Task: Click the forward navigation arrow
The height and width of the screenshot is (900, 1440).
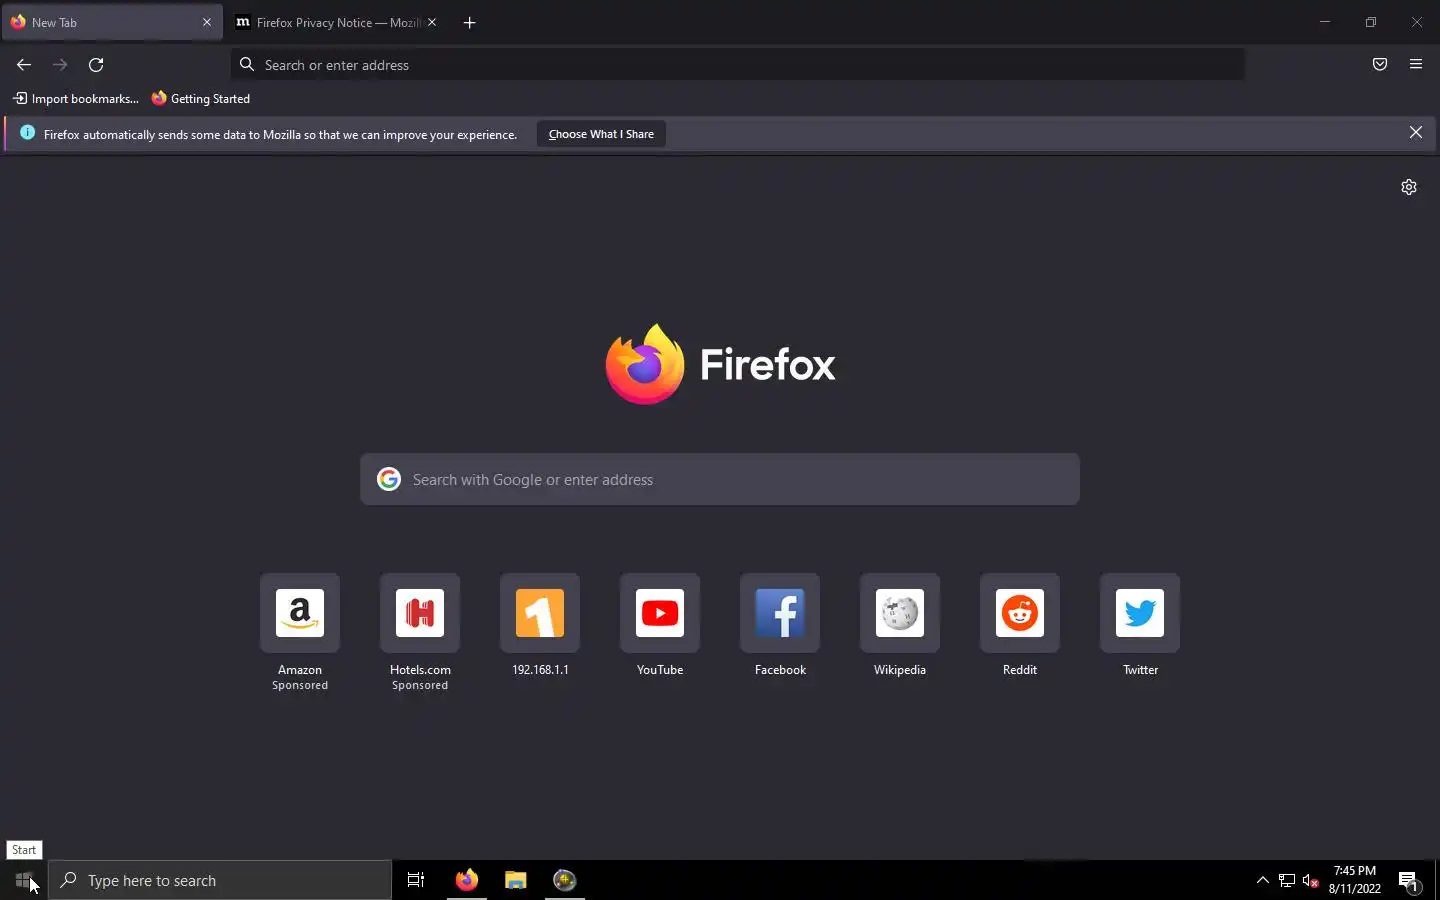Action: [x=60, y=65]
